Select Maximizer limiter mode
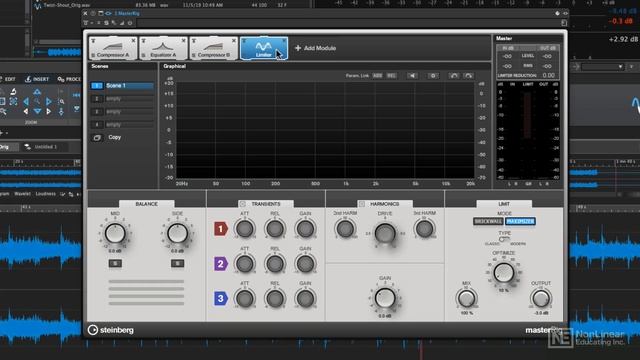Viewport: 640px width, 360px height. [520, 222]
